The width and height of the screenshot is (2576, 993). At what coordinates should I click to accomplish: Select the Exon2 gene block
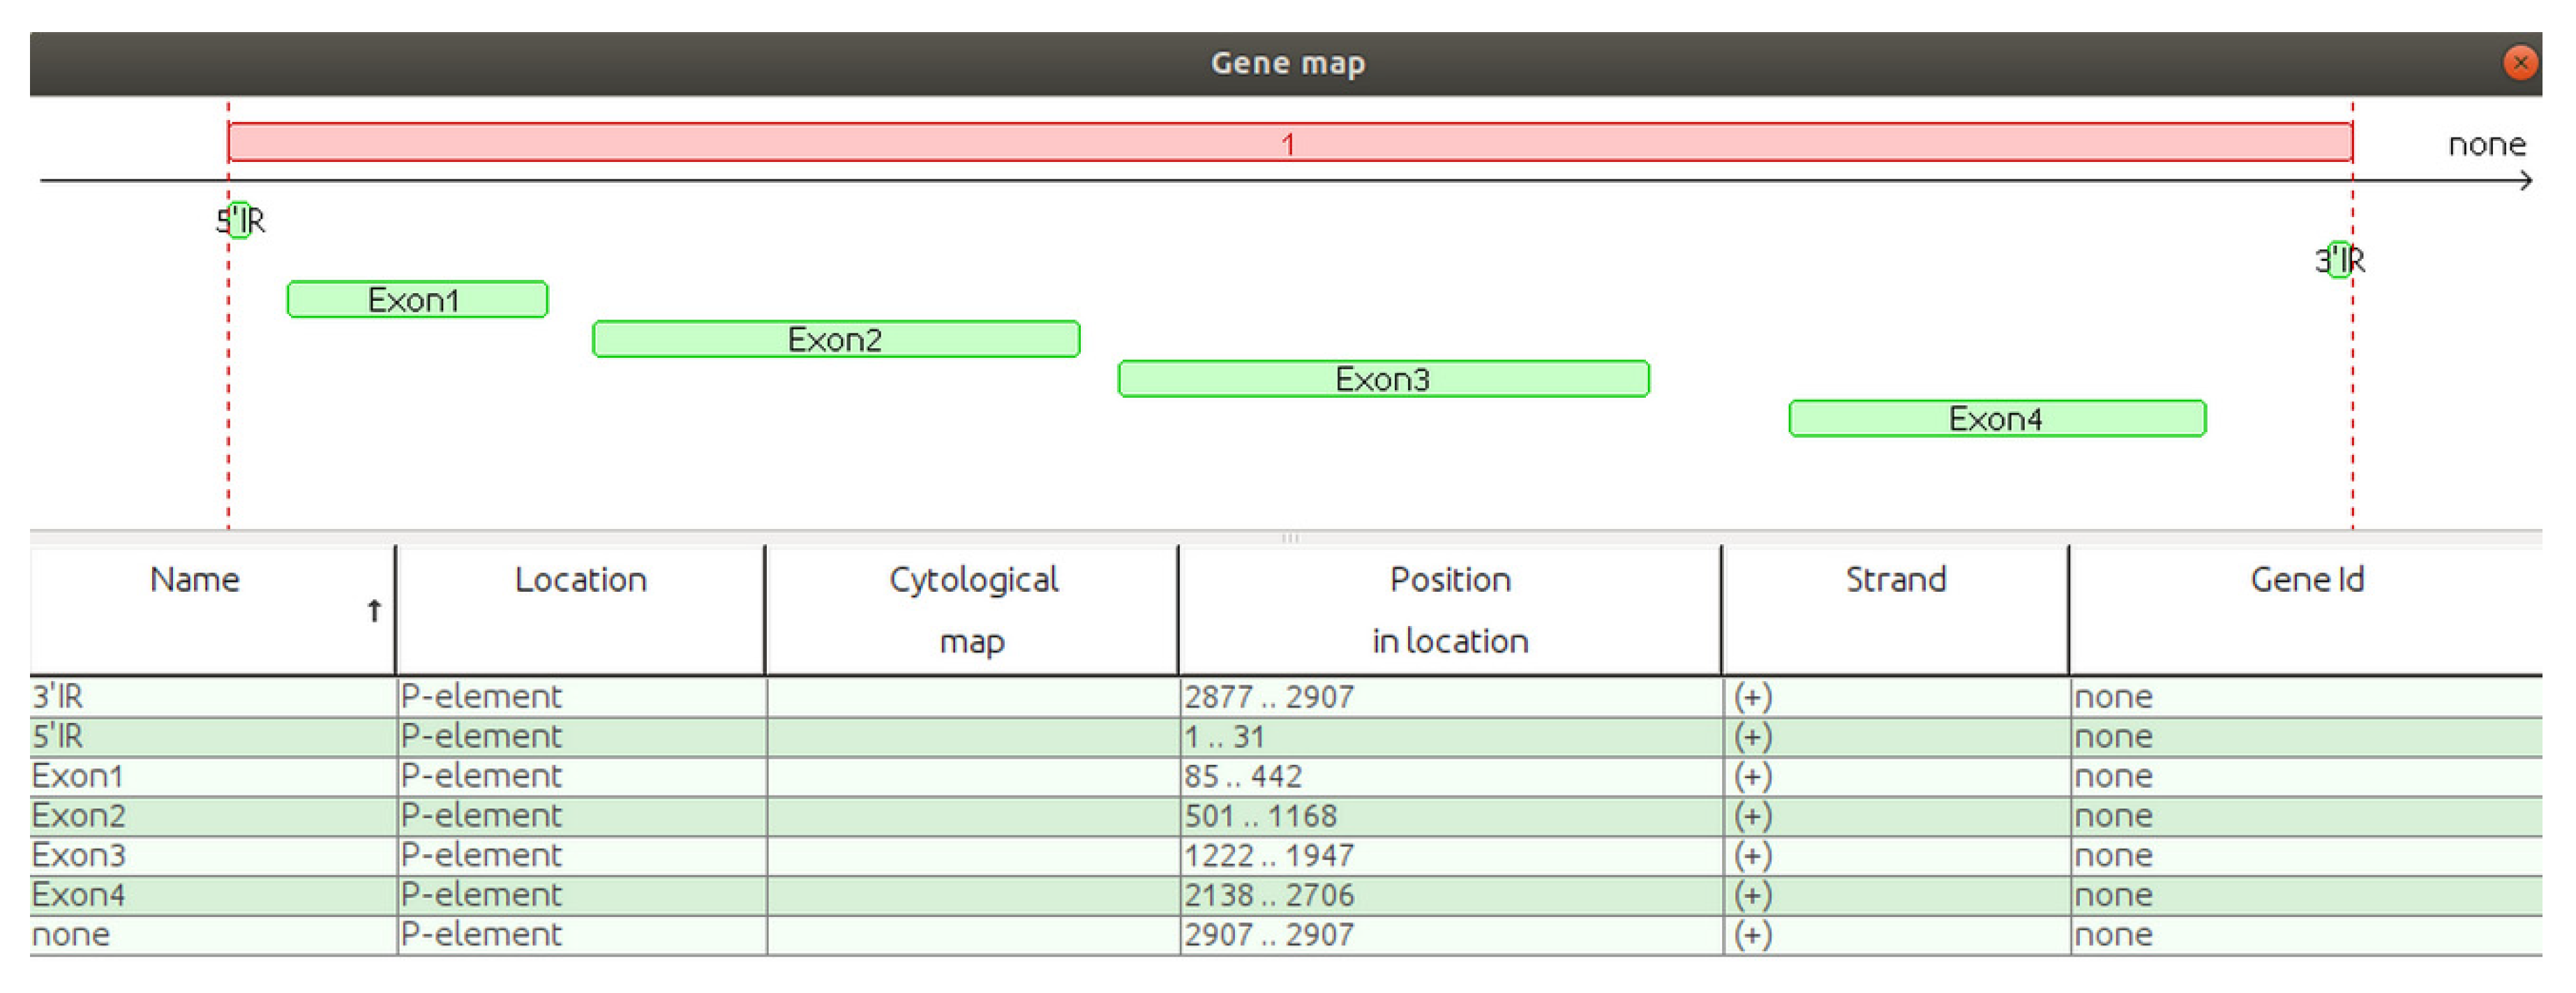click(x=836, y=340)
